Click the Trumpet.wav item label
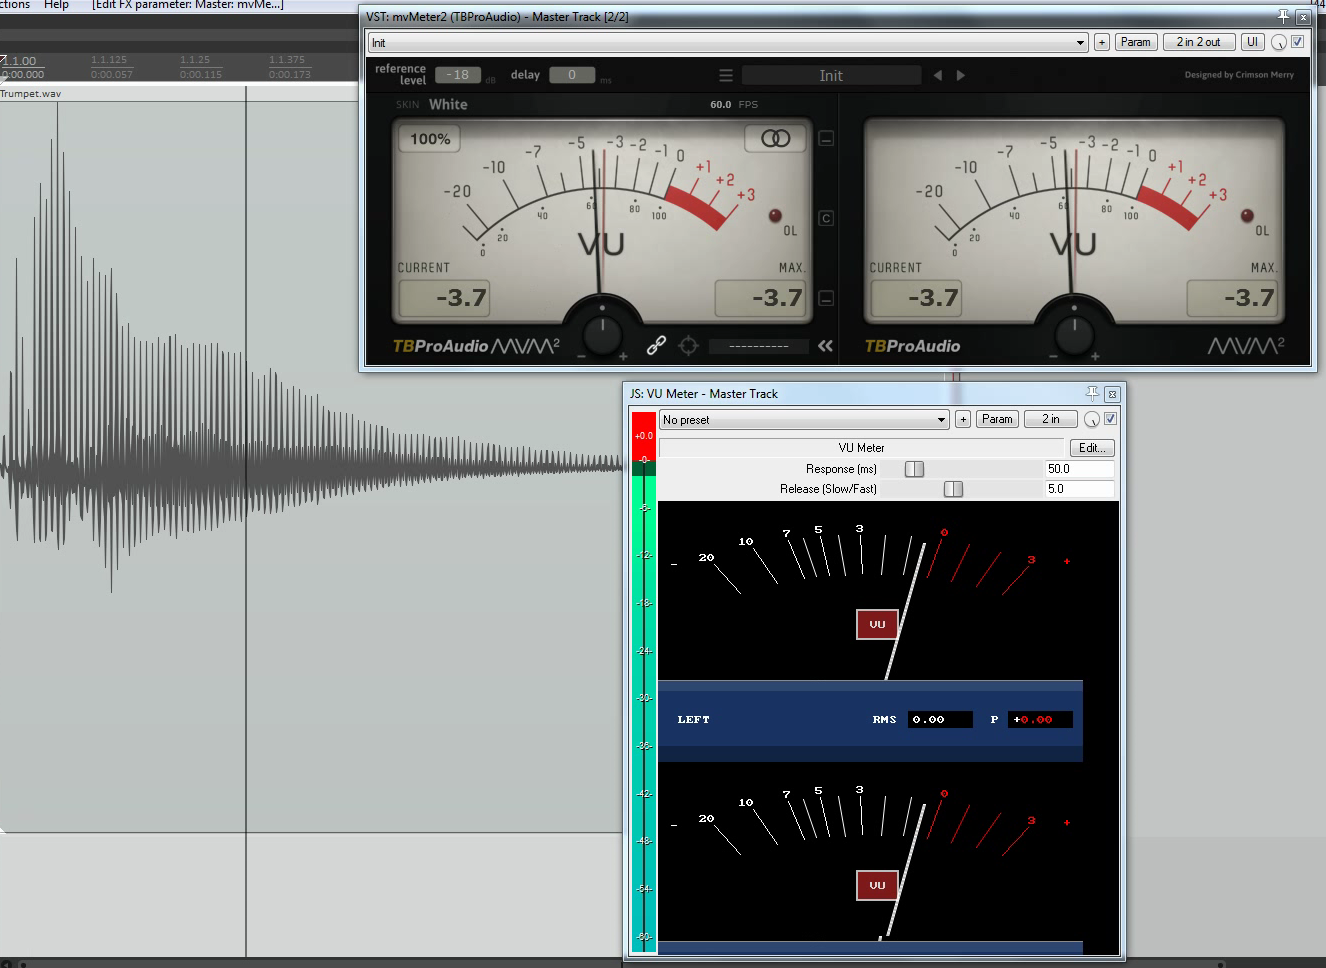Screen dimensions: 1326x968 pyautogui.click(x=31, y=93)
